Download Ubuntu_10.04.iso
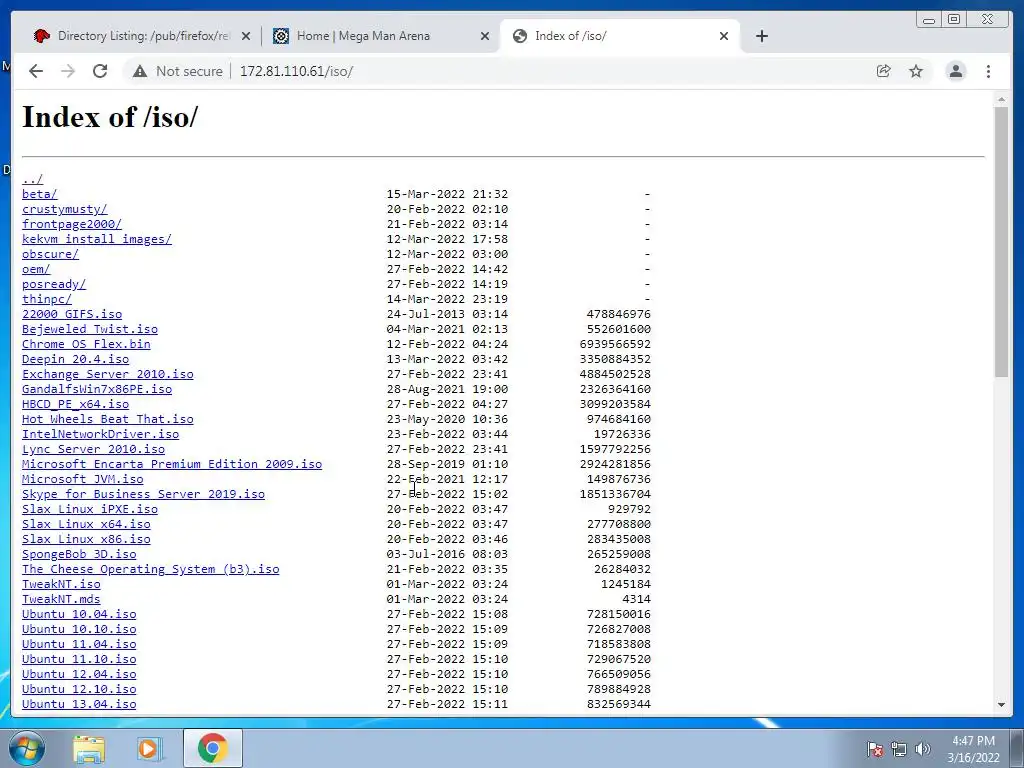 click(x=79, y=615)
